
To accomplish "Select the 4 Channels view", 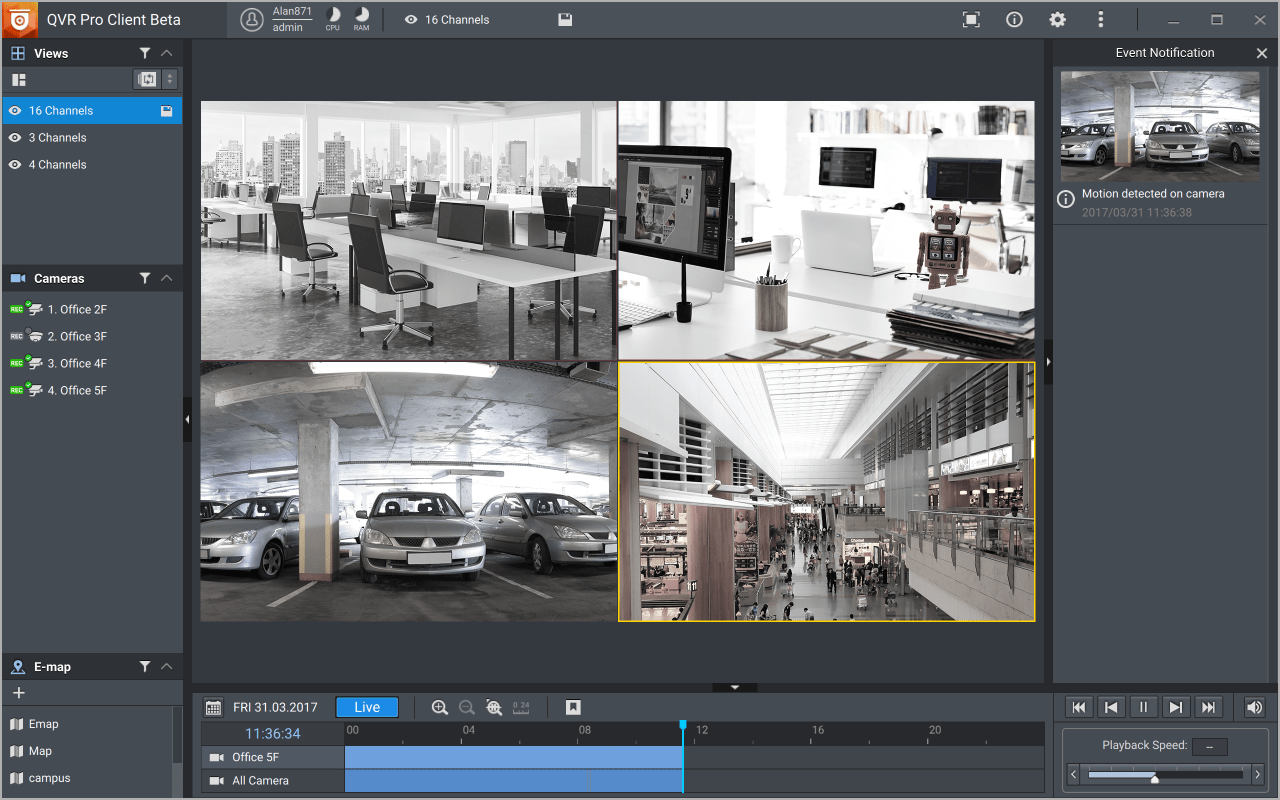I will point(57,165).
